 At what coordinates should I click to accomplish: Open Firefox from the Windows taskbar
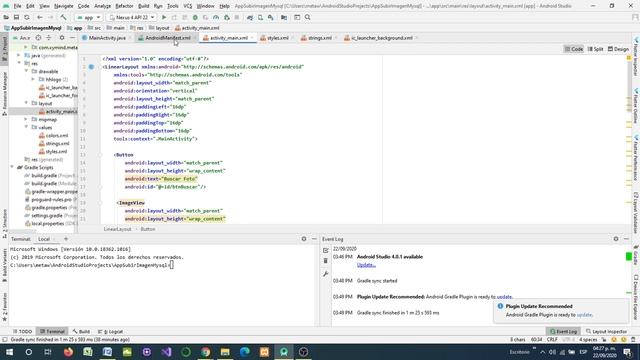[68, 352]
